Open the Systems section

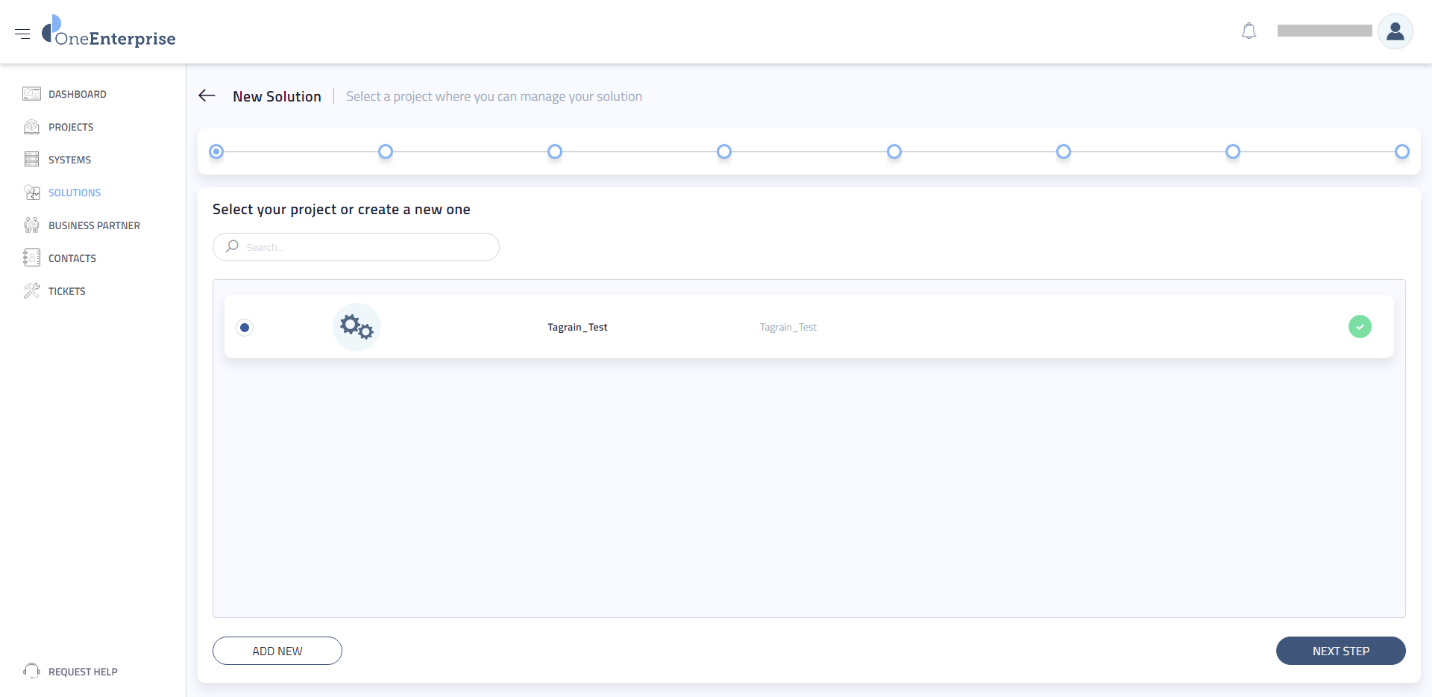69,159
